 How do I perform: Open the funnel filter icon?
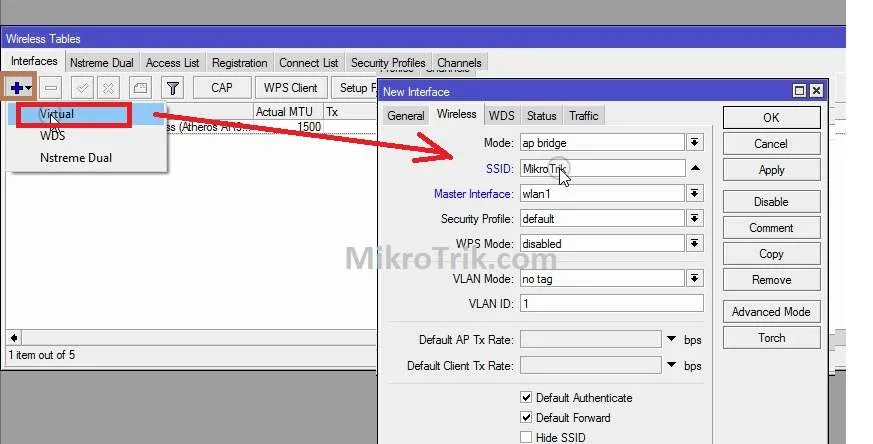point(173,88)
